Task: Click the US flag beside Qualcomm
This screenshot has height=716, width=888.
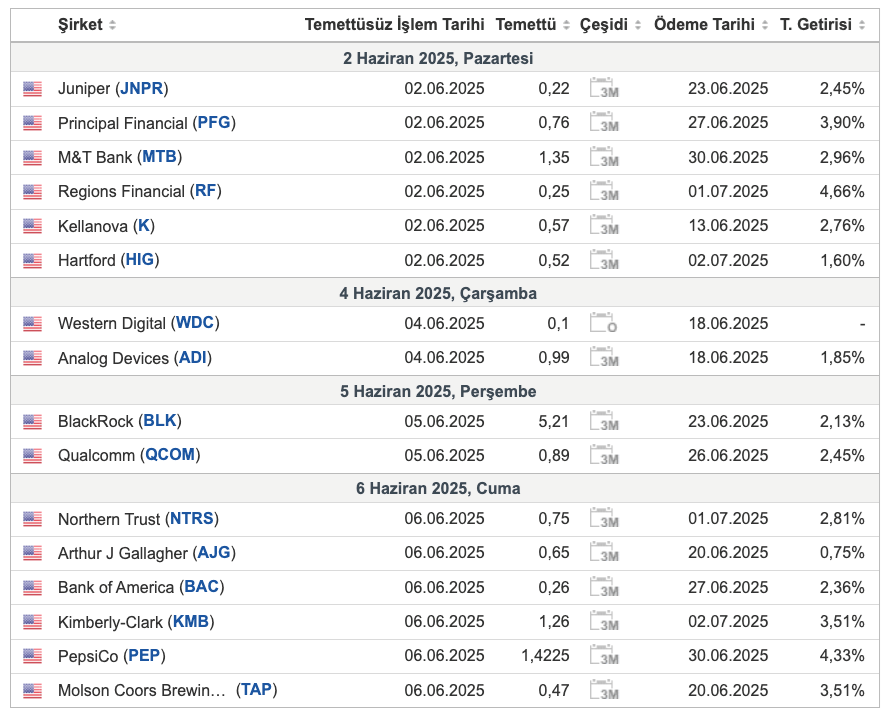Action: point(32,455)
